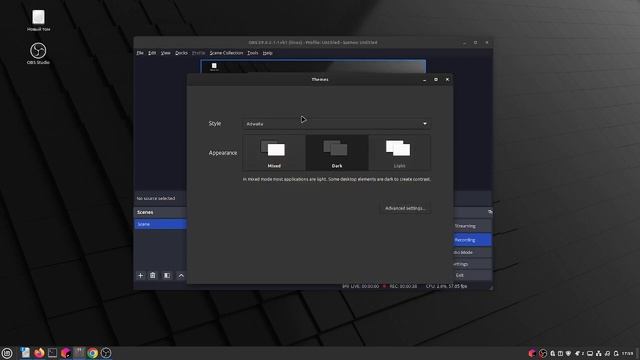Click the Recording button in OBS controls

(x=472, y=240)
